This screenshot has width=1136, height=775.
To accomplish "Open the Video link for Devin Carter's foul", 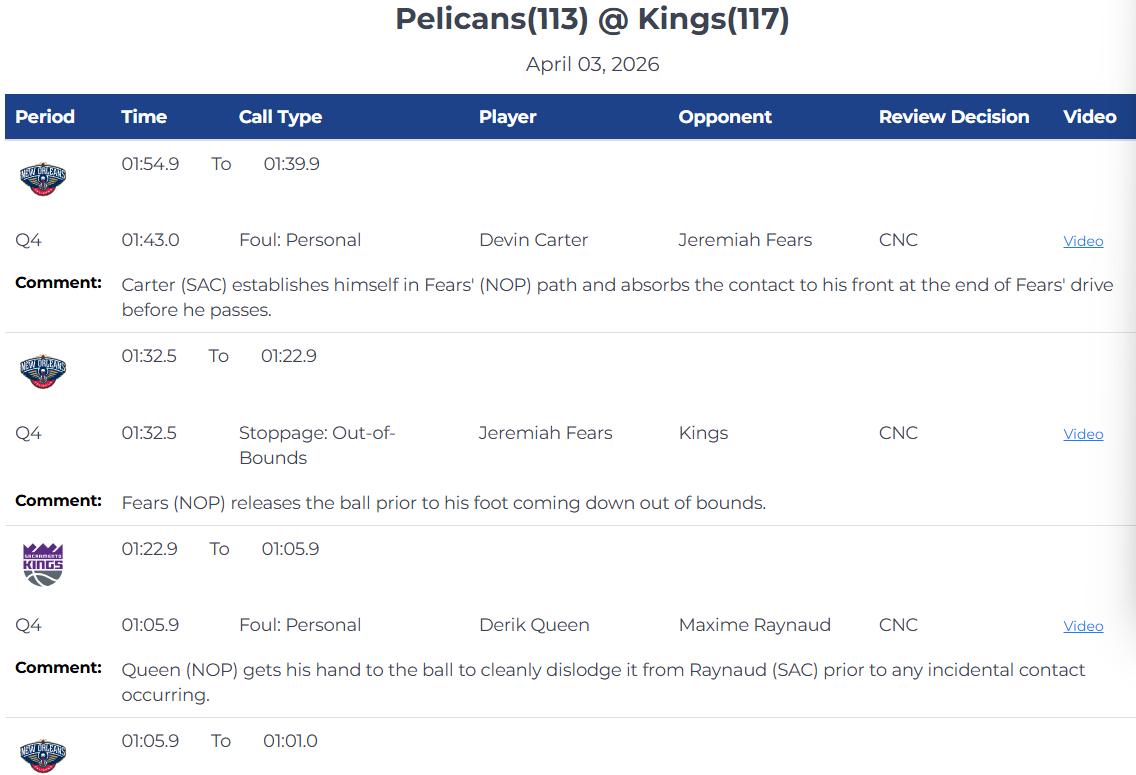I will pos(1083,241).
